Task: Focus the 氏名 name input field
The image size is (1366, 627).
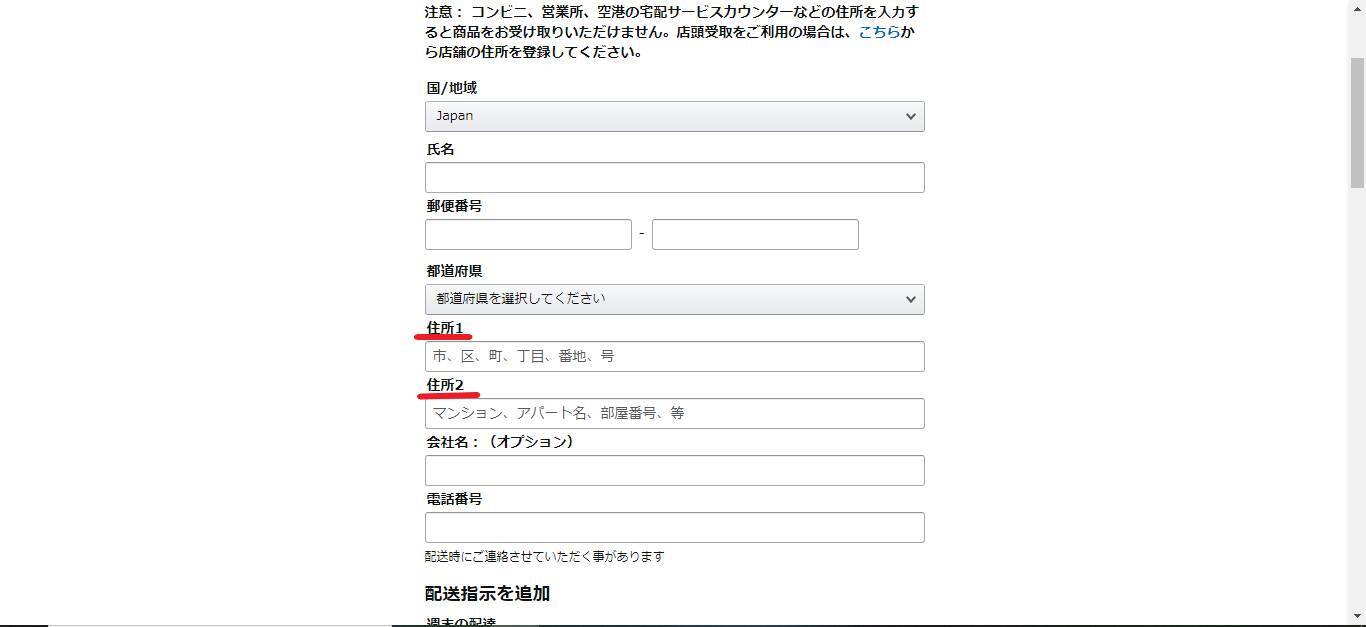Action: pos(674,177)
